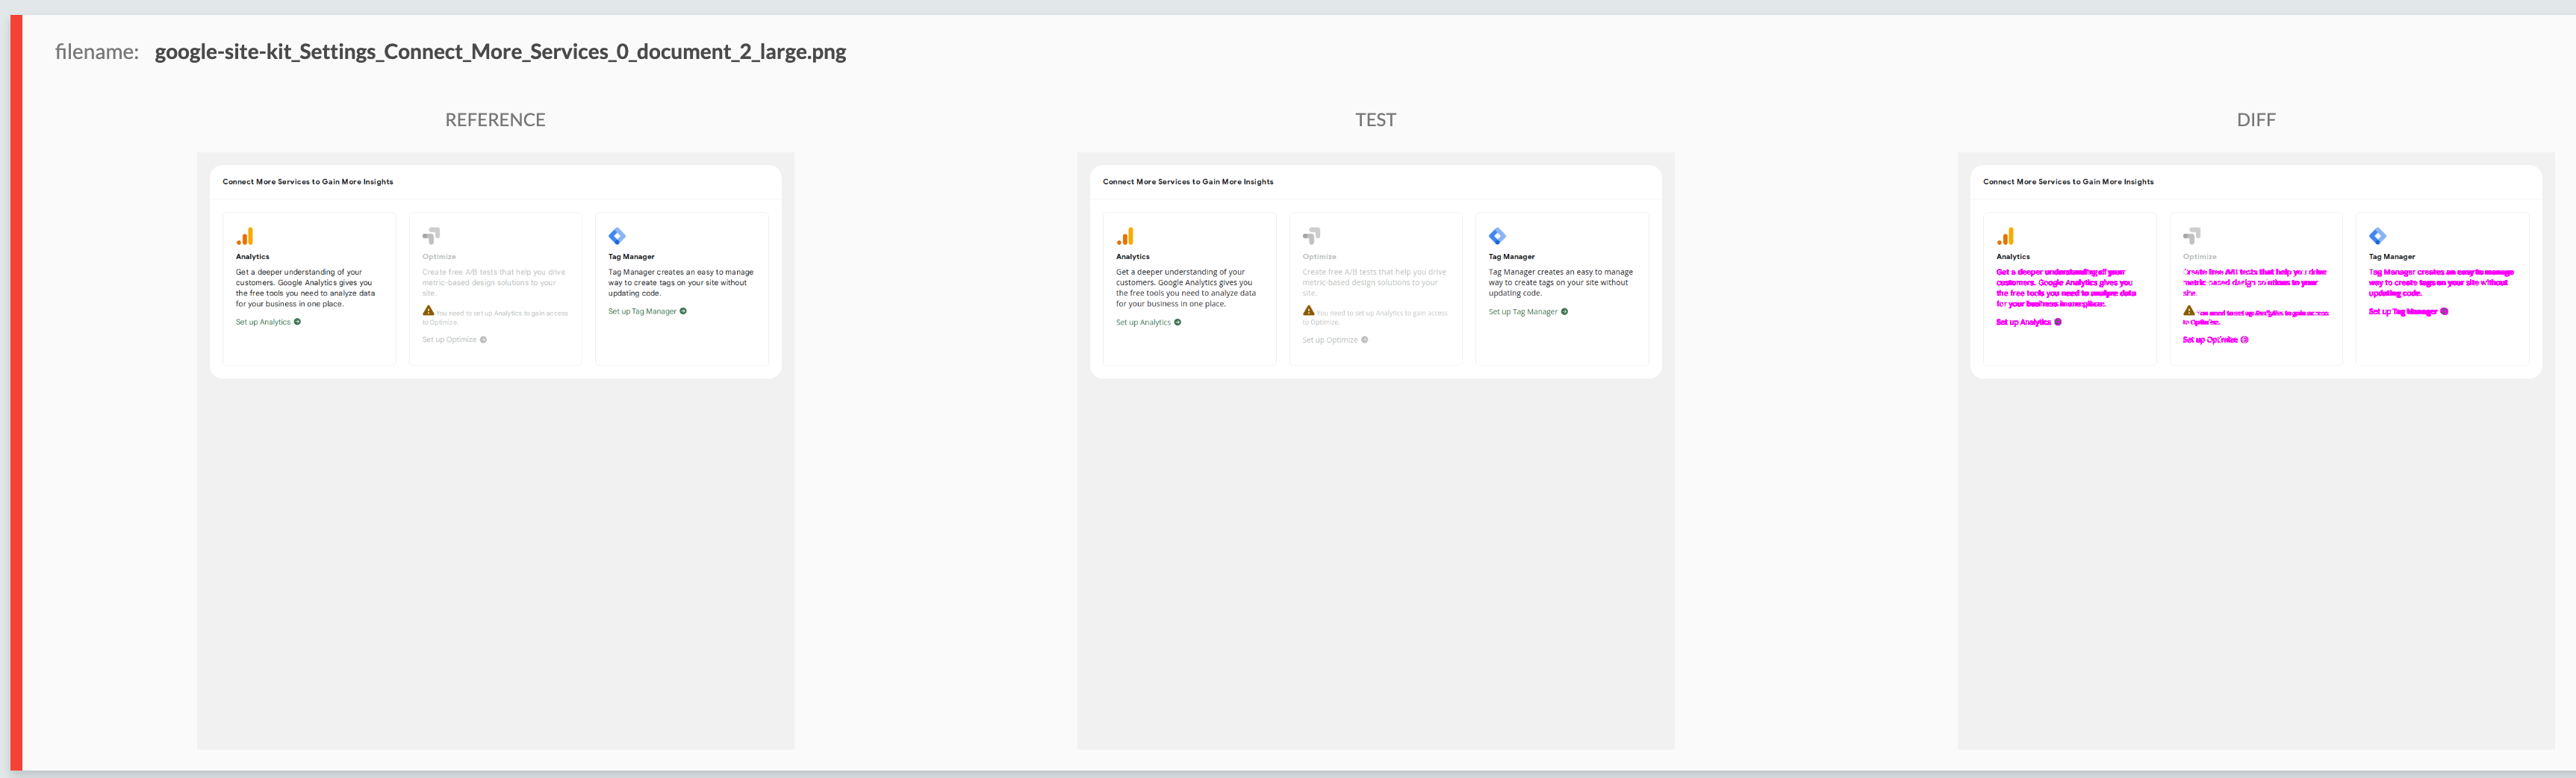Click the arrow icon beside Set up Optimize in REFERENCE
Viewport: 2576px width, 778px height.
click(x=483, y=340)
